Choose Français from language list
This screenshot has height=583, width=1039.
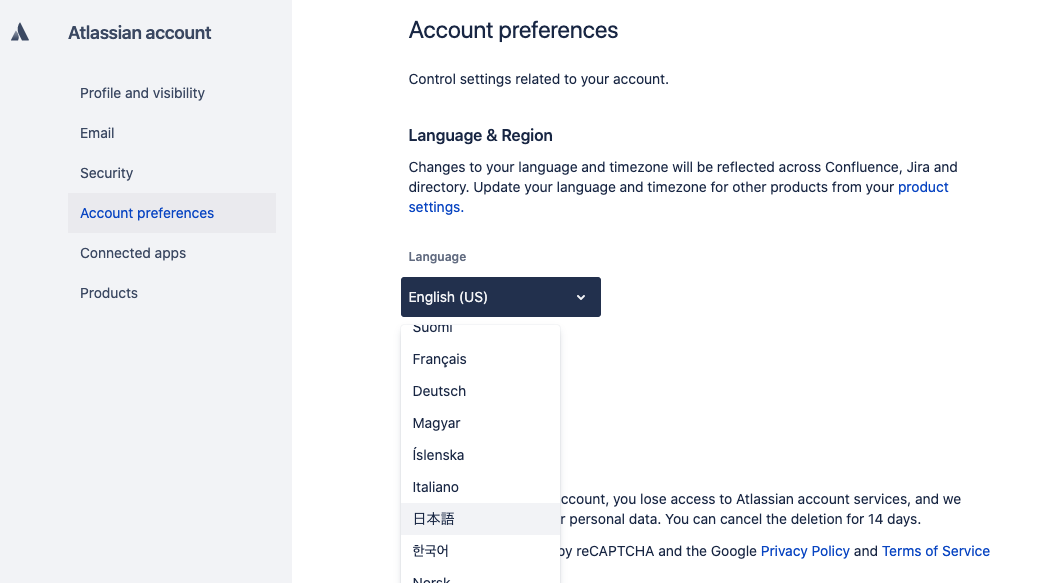[x=480, y=359]
